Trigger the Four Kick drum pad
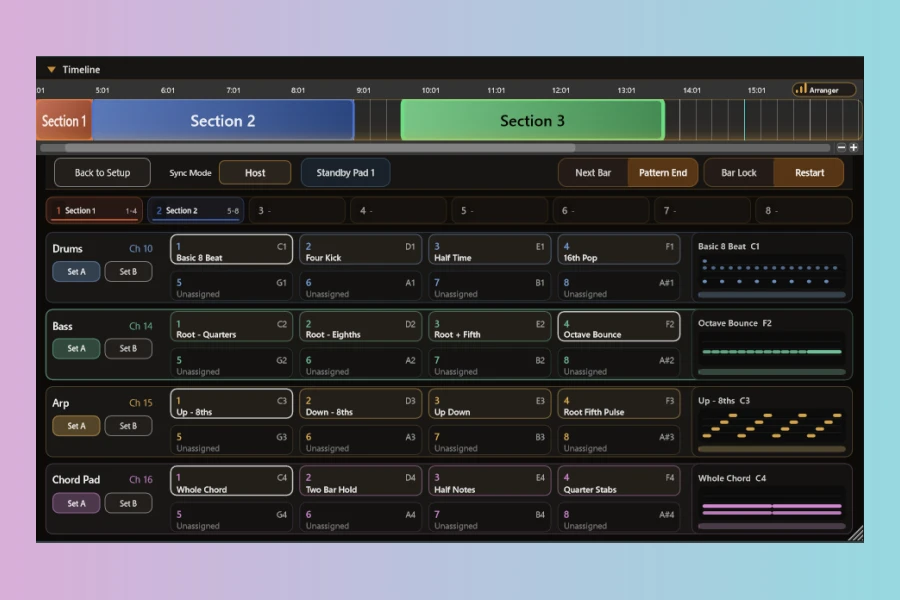The image size is (900, 600). 360,249
